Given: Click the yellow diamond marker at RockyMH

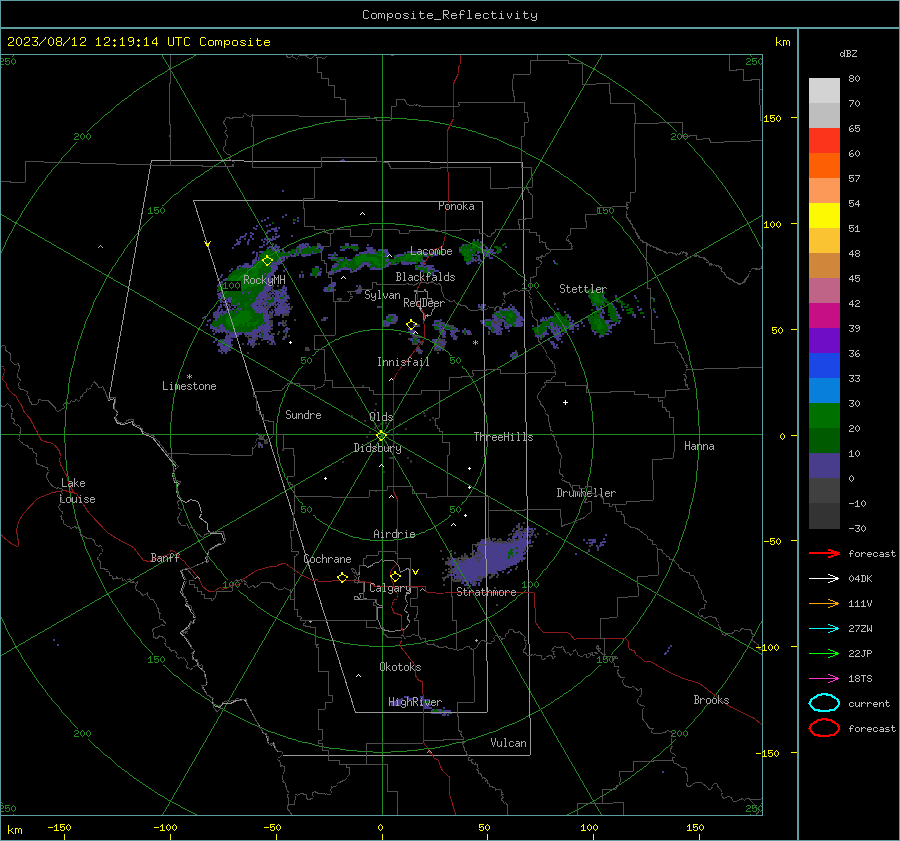Looking at the screenshot, I should pos(267,261).
